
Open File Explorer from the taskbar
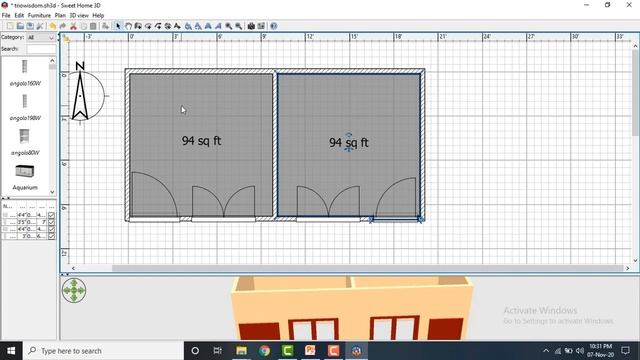tap(241, 351)
